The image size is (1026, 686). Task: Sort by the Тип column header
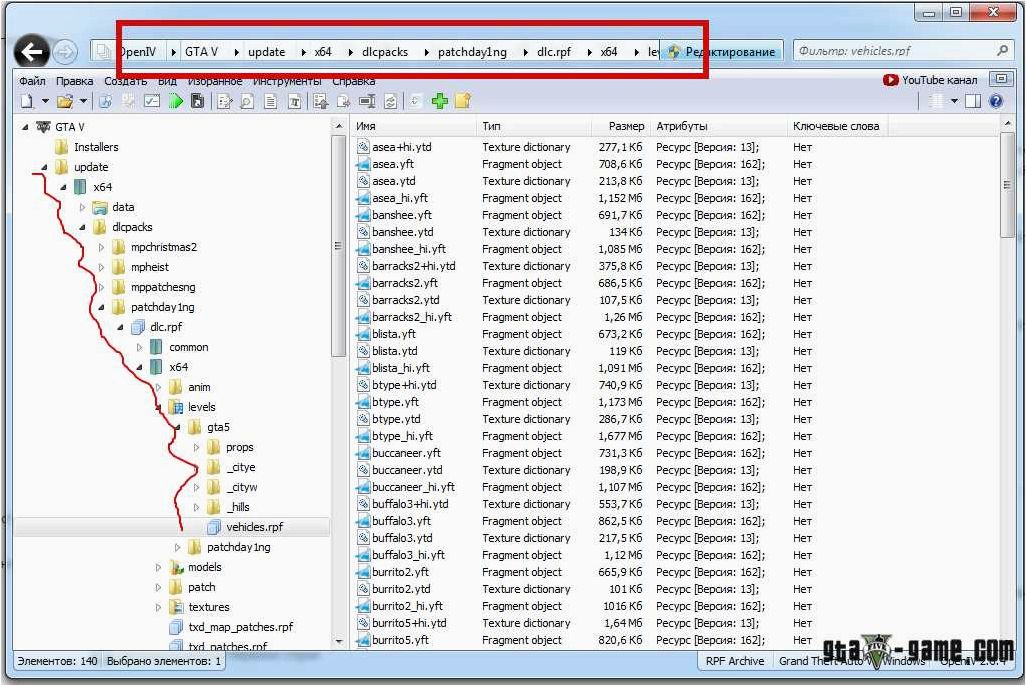point(534,126)
